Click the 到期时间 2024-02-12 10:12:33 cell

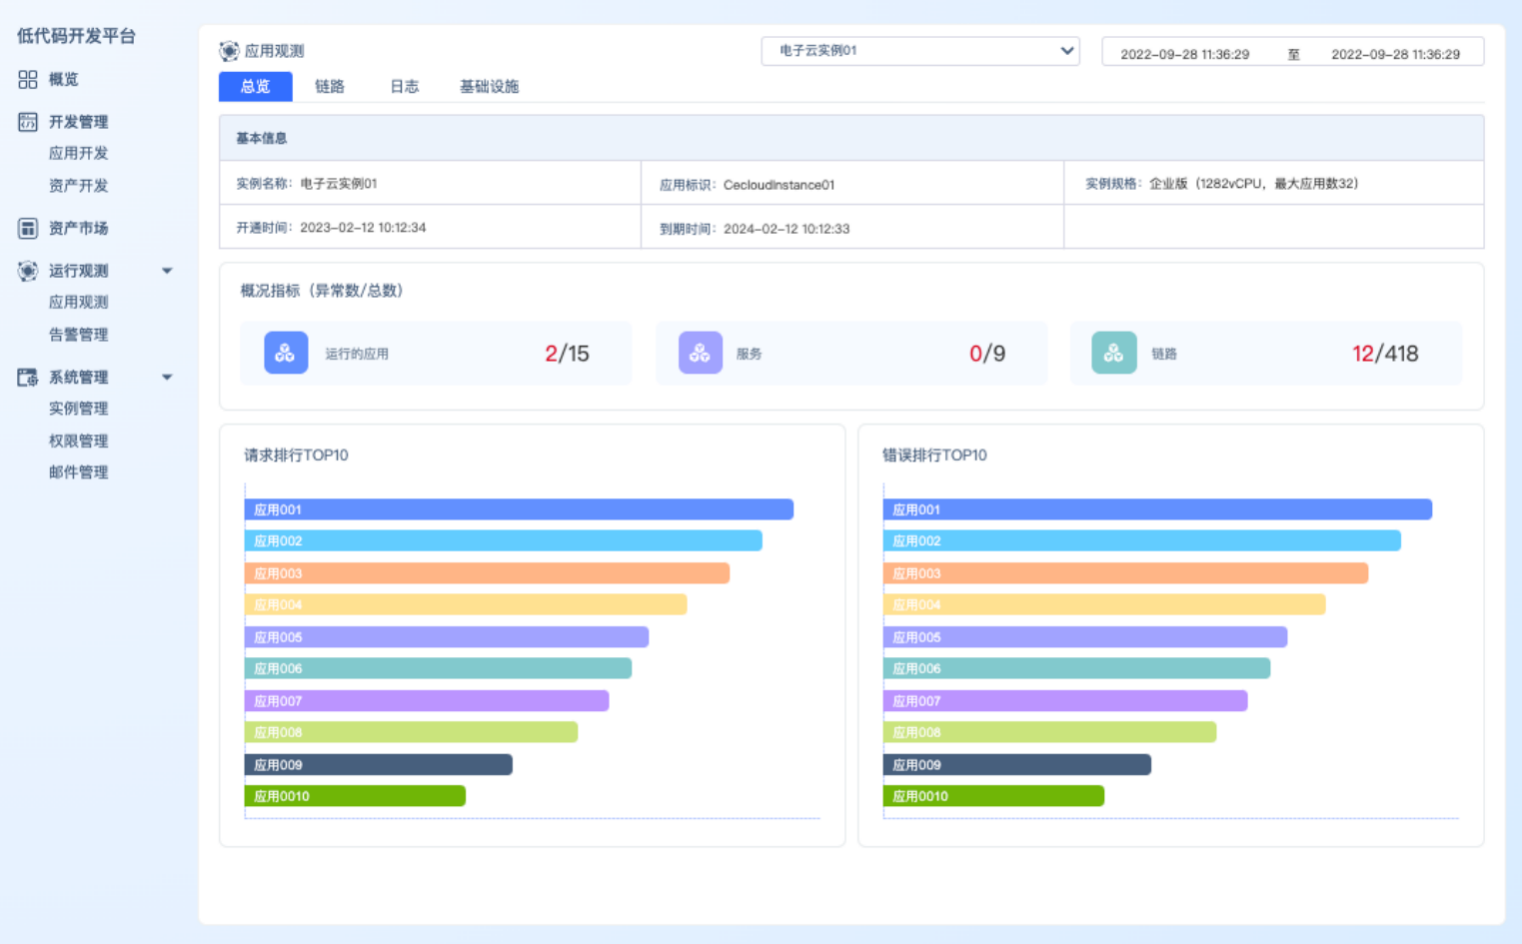852,227
